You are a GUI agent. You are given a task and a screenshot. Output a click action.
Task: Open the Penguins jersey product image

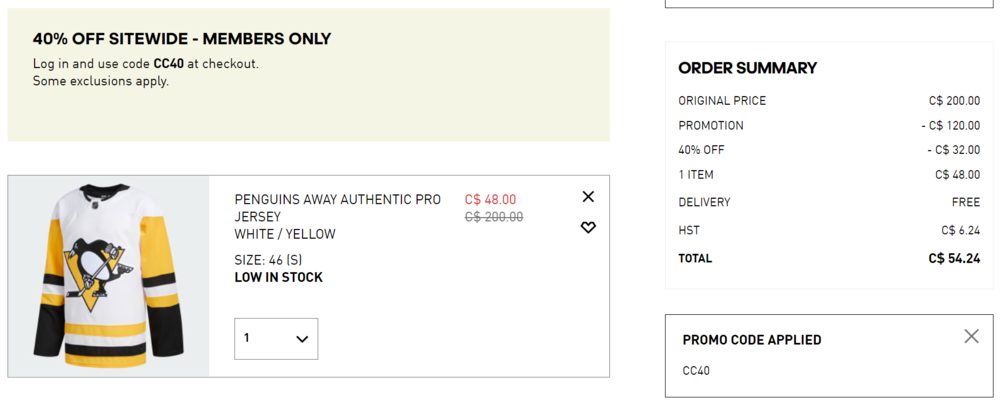[x=108, y=276]
